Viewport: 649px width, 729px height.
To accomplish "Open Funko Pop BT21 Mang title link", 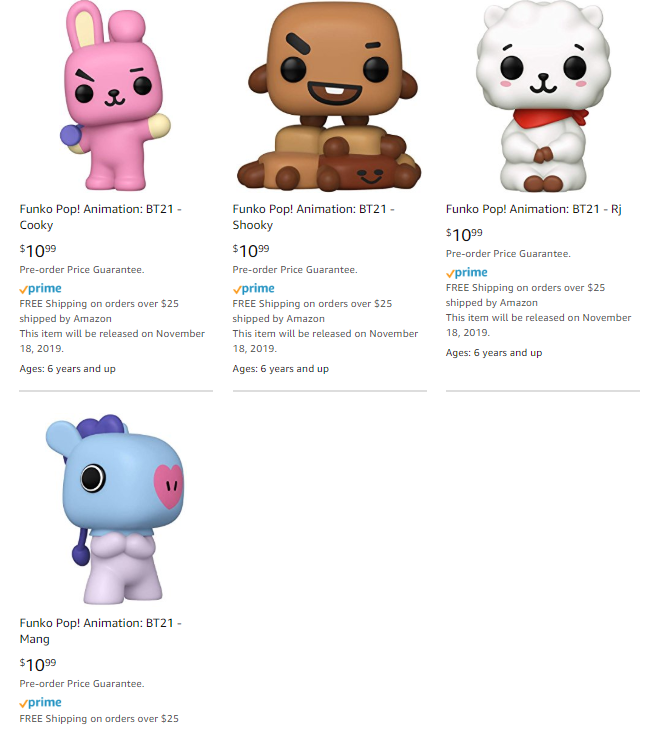I will tap(100, 631).
